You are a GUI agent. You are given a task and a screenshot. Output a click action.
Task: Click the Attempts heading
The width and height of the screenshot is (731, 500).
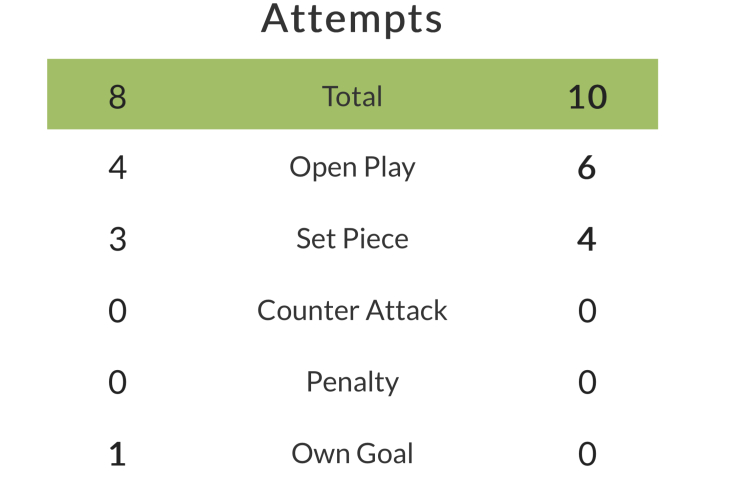pos(352,19)
